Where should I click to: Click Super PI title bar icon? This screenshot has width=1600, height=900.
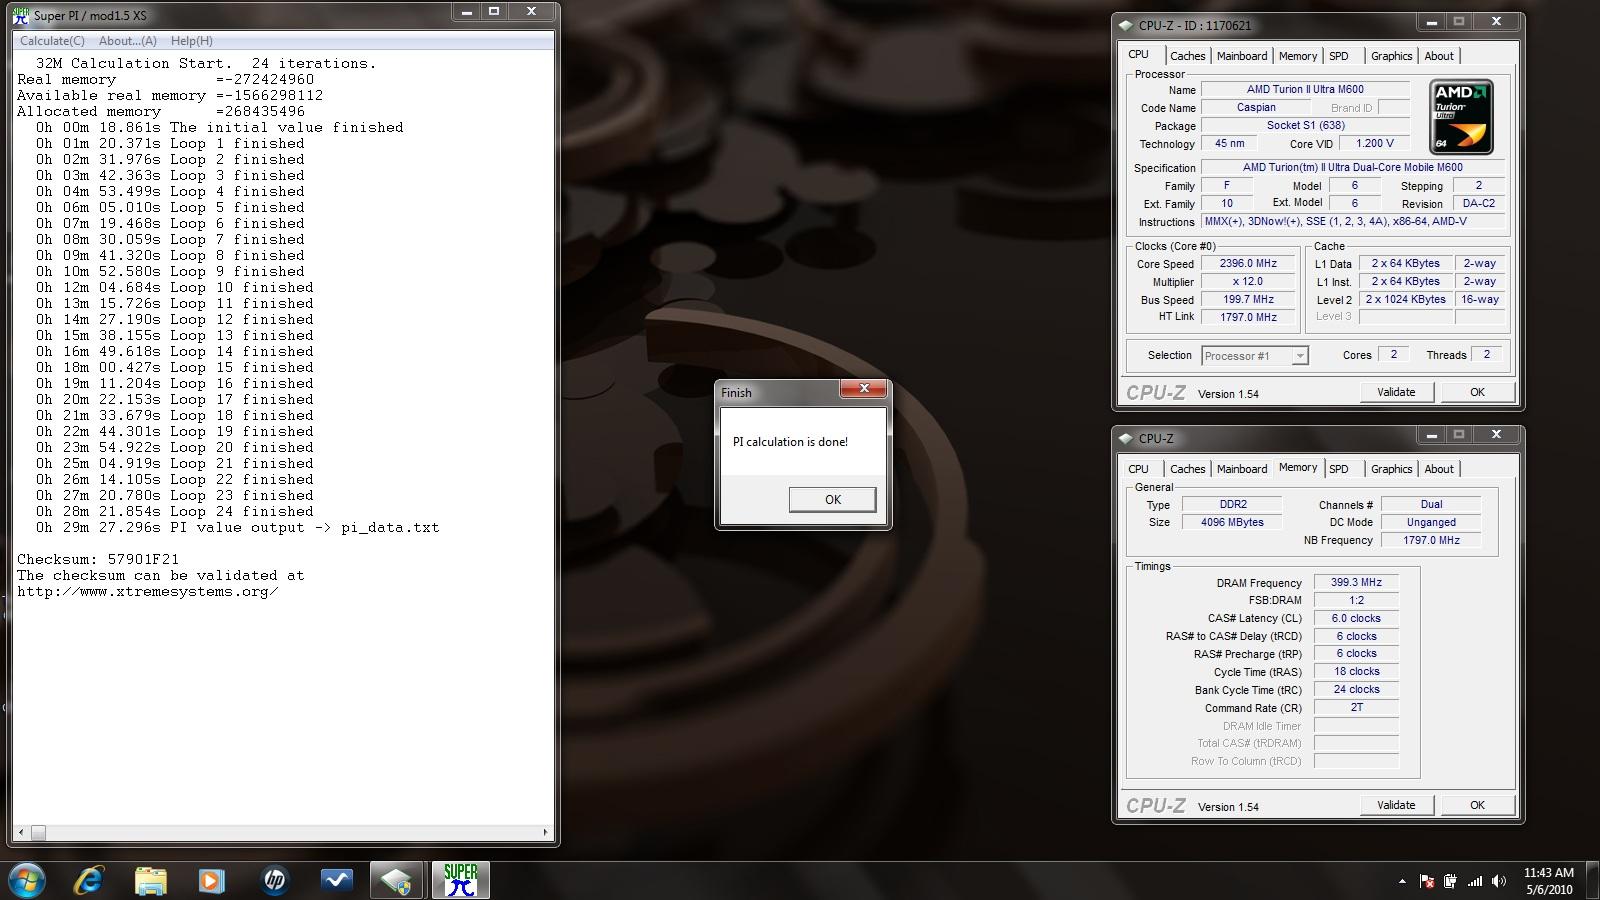(21, 16)
